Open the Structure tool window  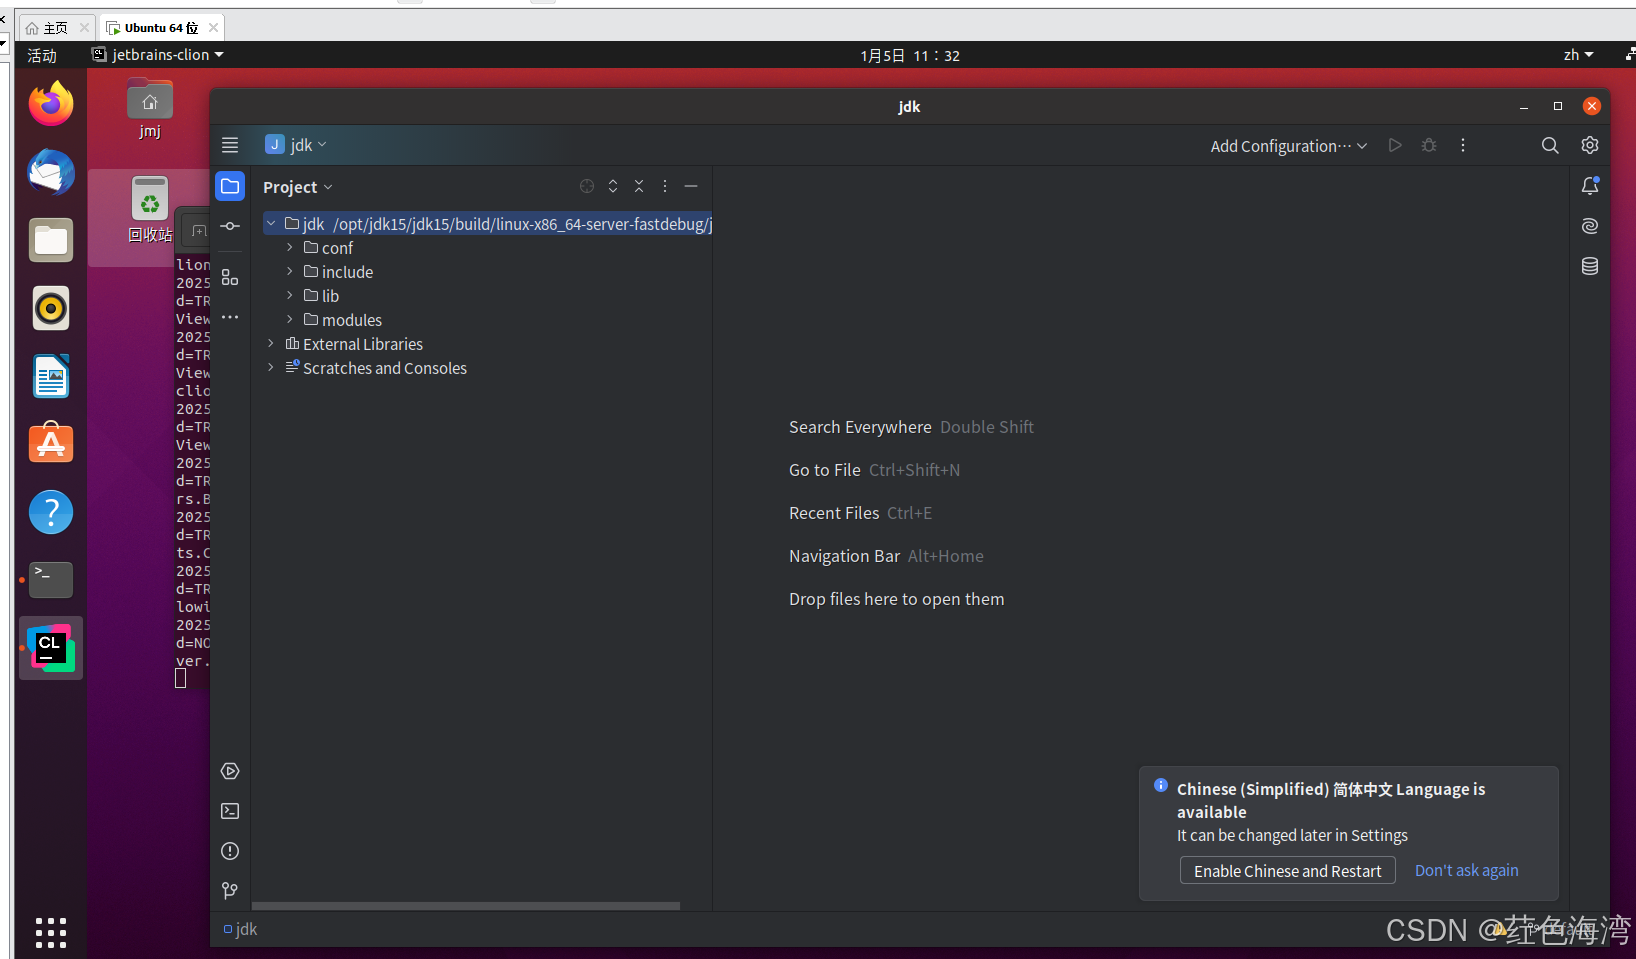(x=230, y=277)
